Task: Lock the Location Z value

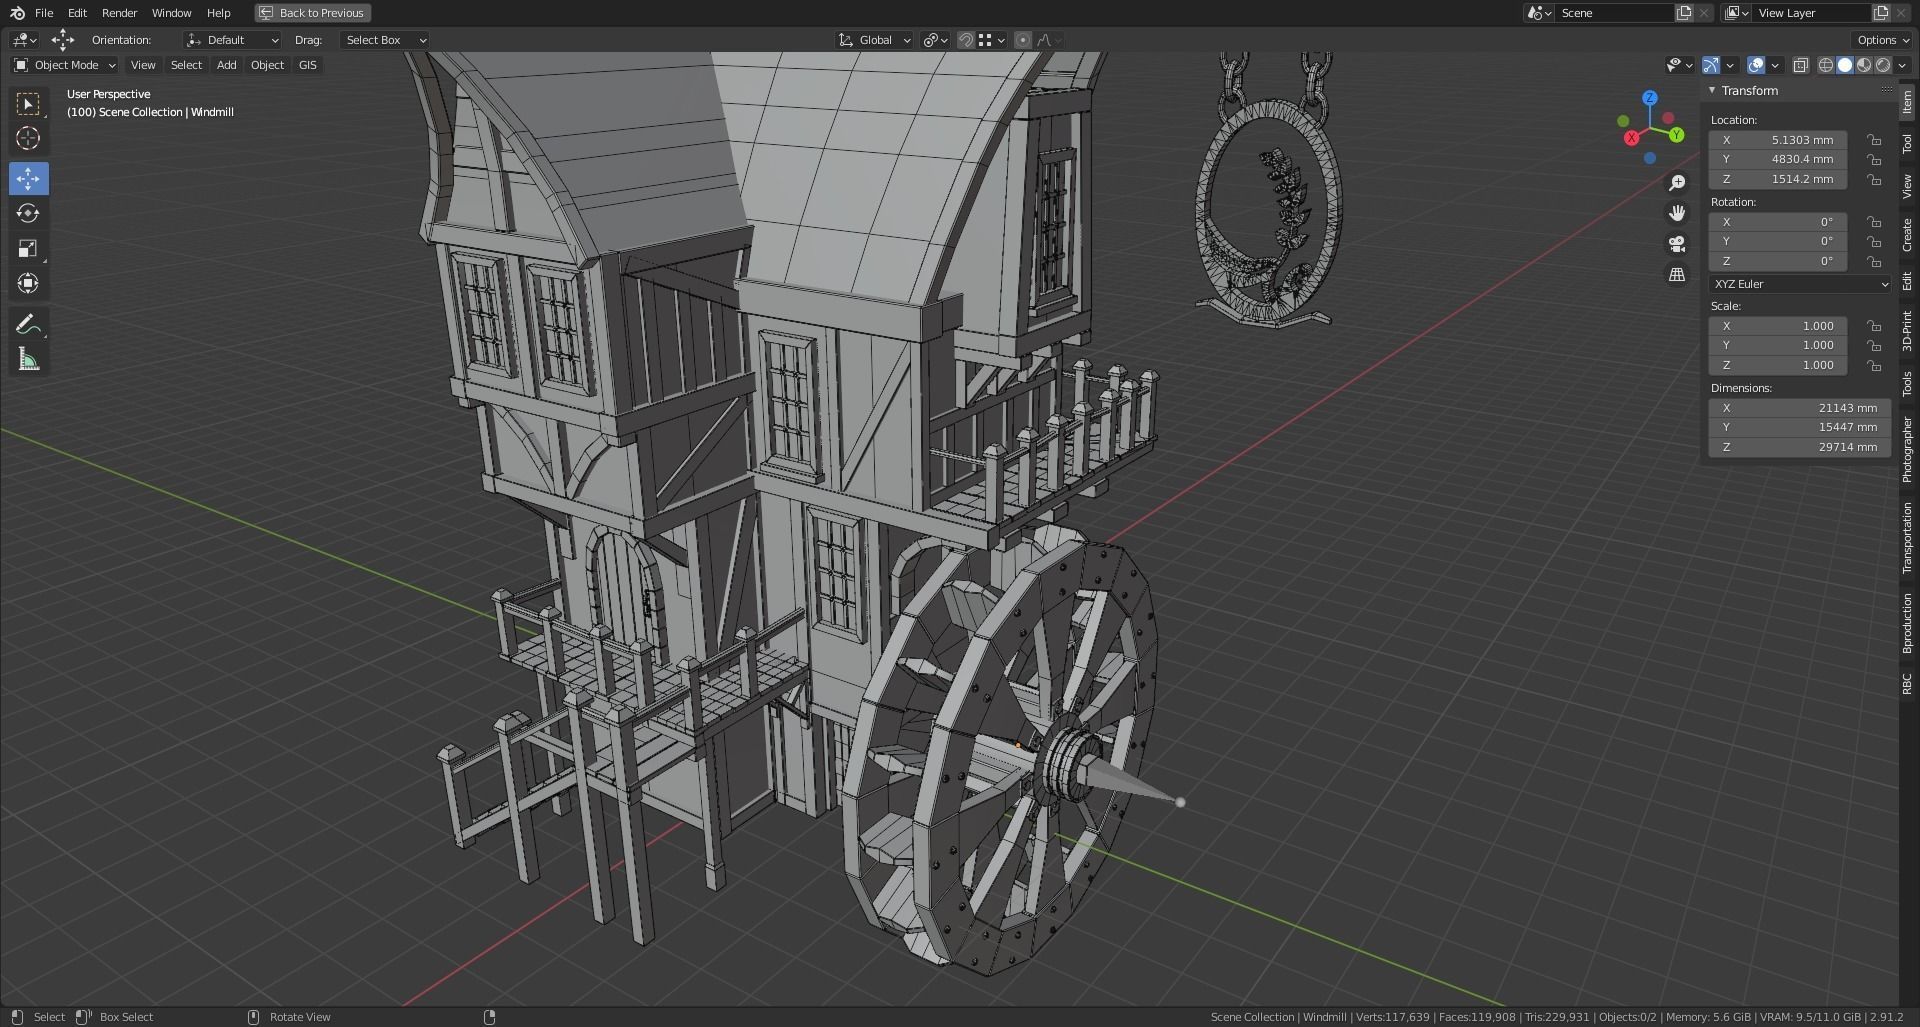Action: click(1874, 179)
